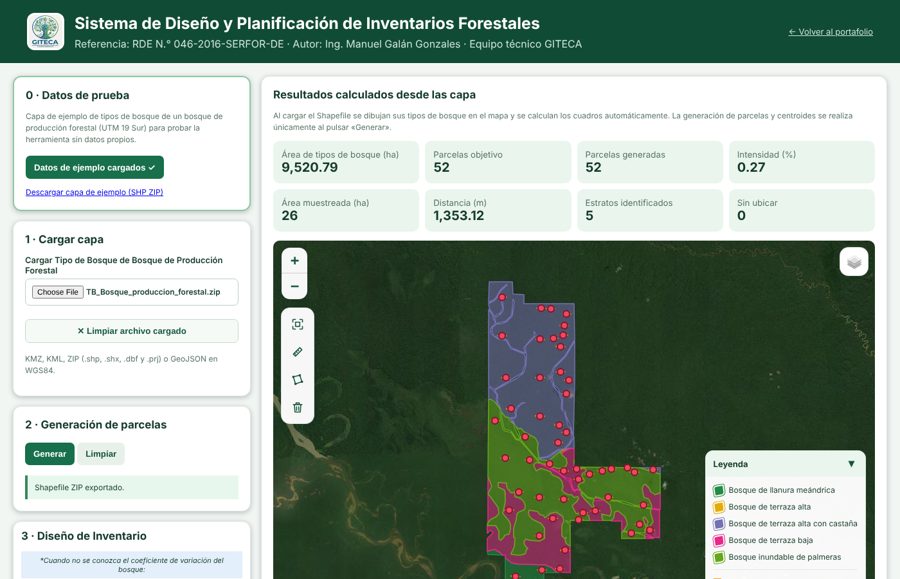Click the coeficiente de variación note
The height and width of the screenshot is (579, 900).
[131, 565]
